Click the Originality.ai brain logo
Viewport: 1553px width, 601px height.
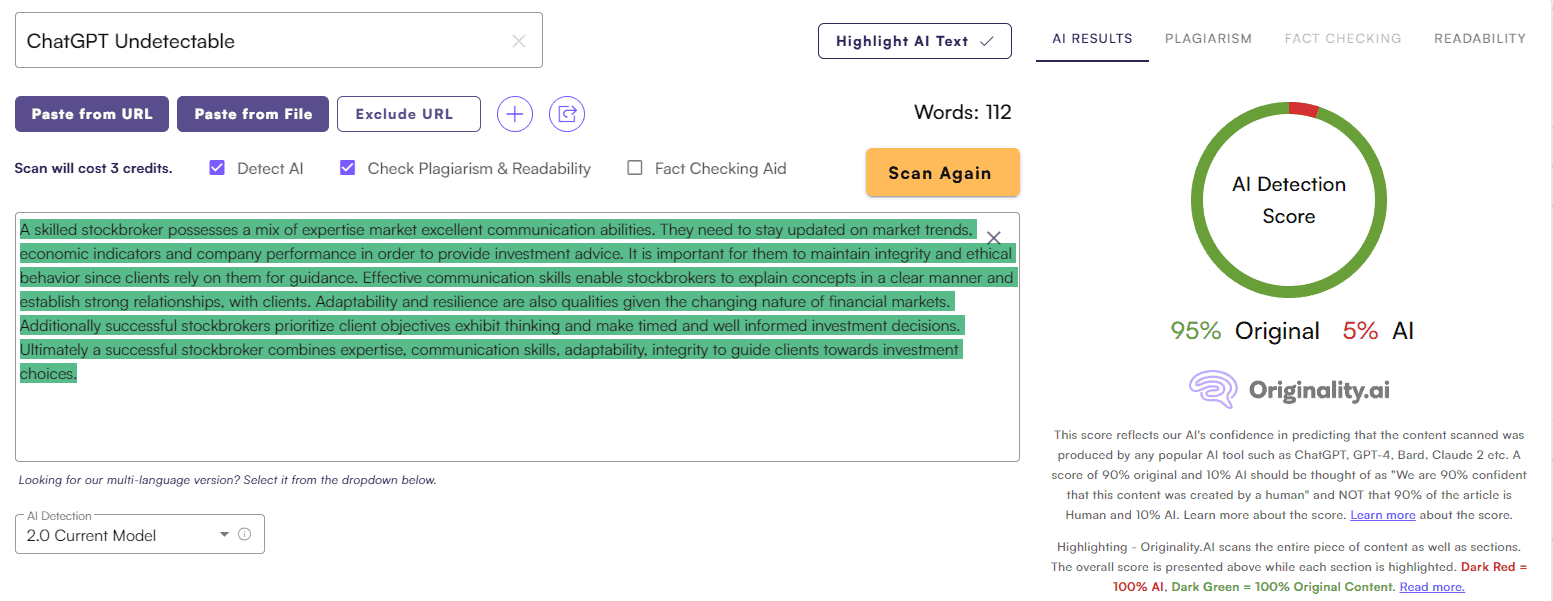point(1215,390)
